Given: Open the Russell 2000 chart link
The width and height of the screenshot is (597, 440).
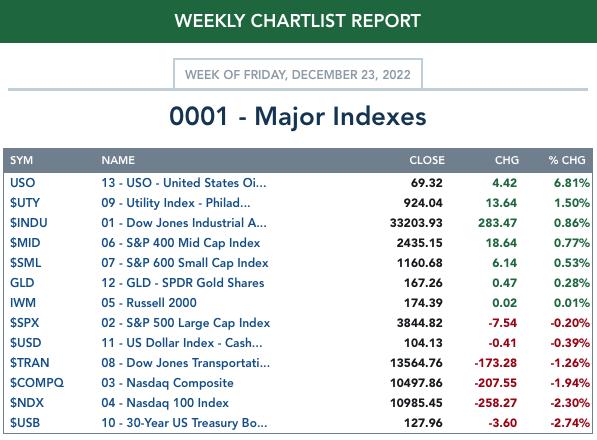Looking at the screenshot, I should 149,303.
